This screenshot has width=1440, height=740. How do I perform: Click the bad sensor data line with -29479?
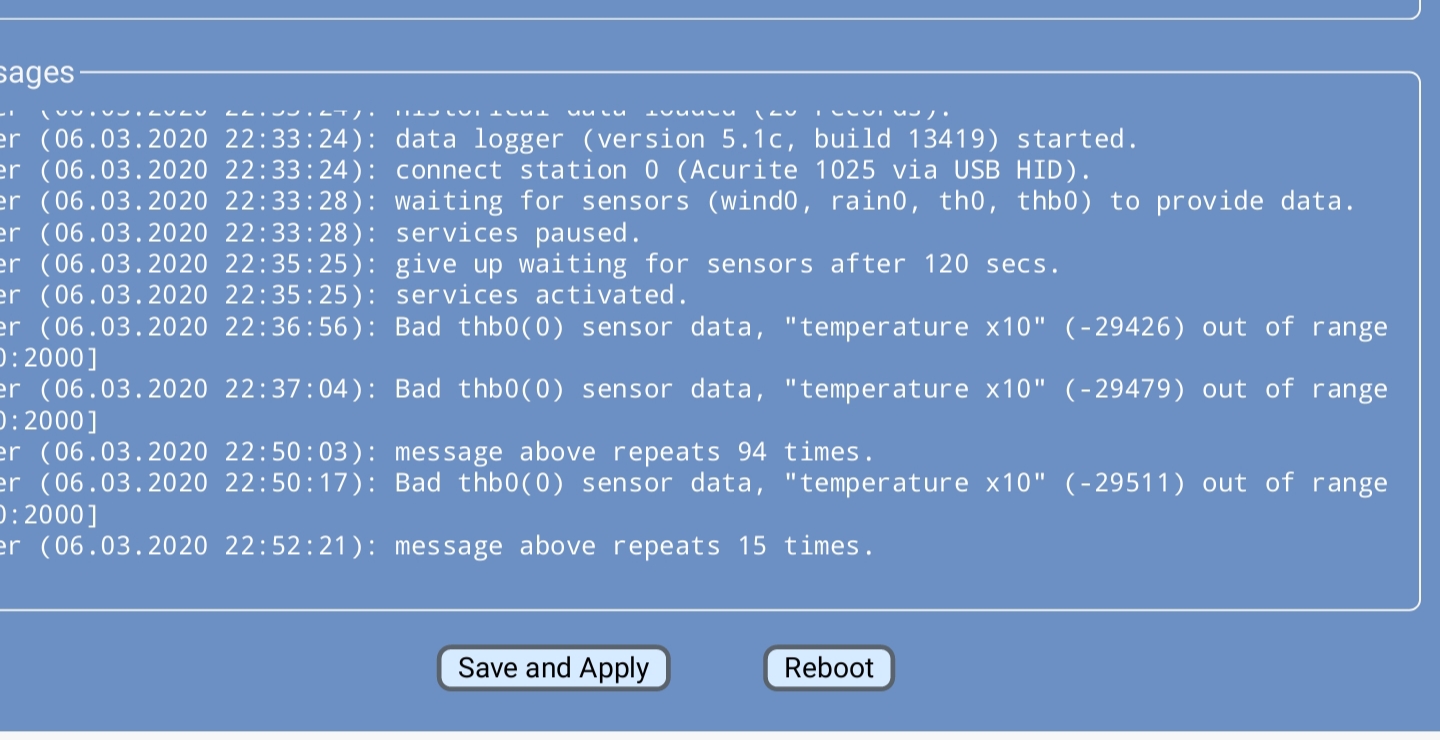(890, 389)
